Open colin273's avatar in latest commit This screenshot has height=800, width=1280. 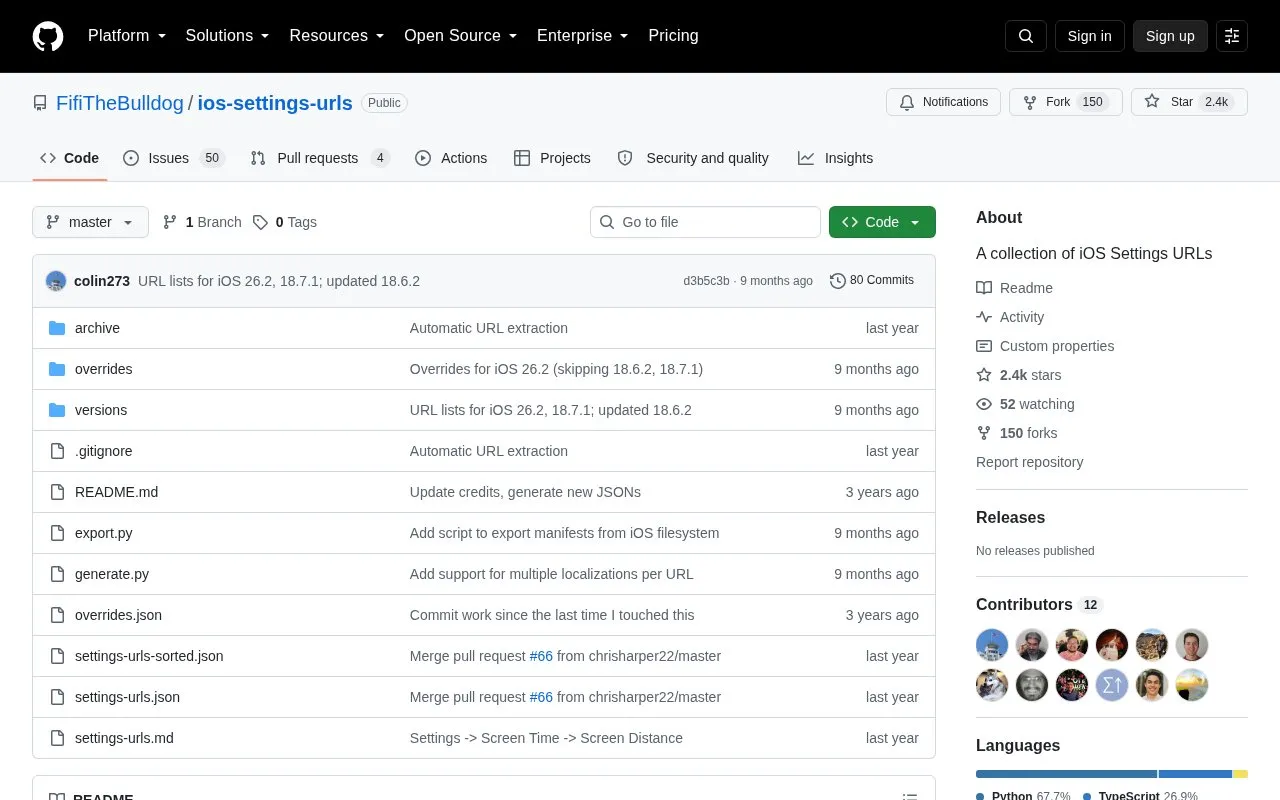56,281
